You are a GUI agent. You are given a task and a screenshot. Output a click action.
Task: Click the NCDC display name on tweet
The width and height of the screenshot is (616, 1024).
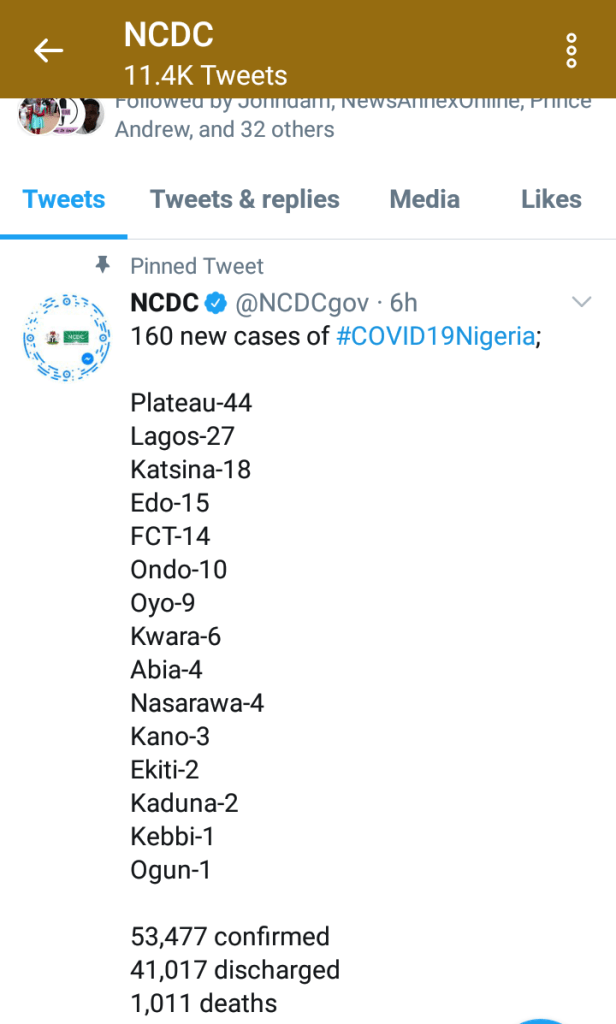pyautogui.click(x=164, y=303)
